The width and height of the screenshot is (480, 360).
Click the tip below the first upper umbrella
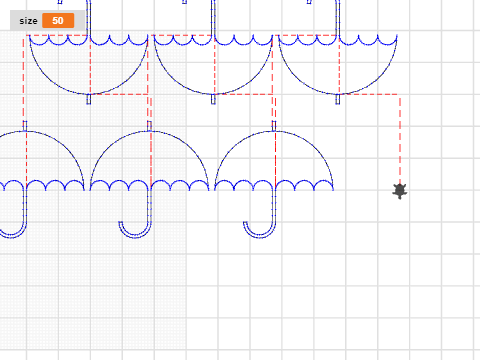point(89,99)
